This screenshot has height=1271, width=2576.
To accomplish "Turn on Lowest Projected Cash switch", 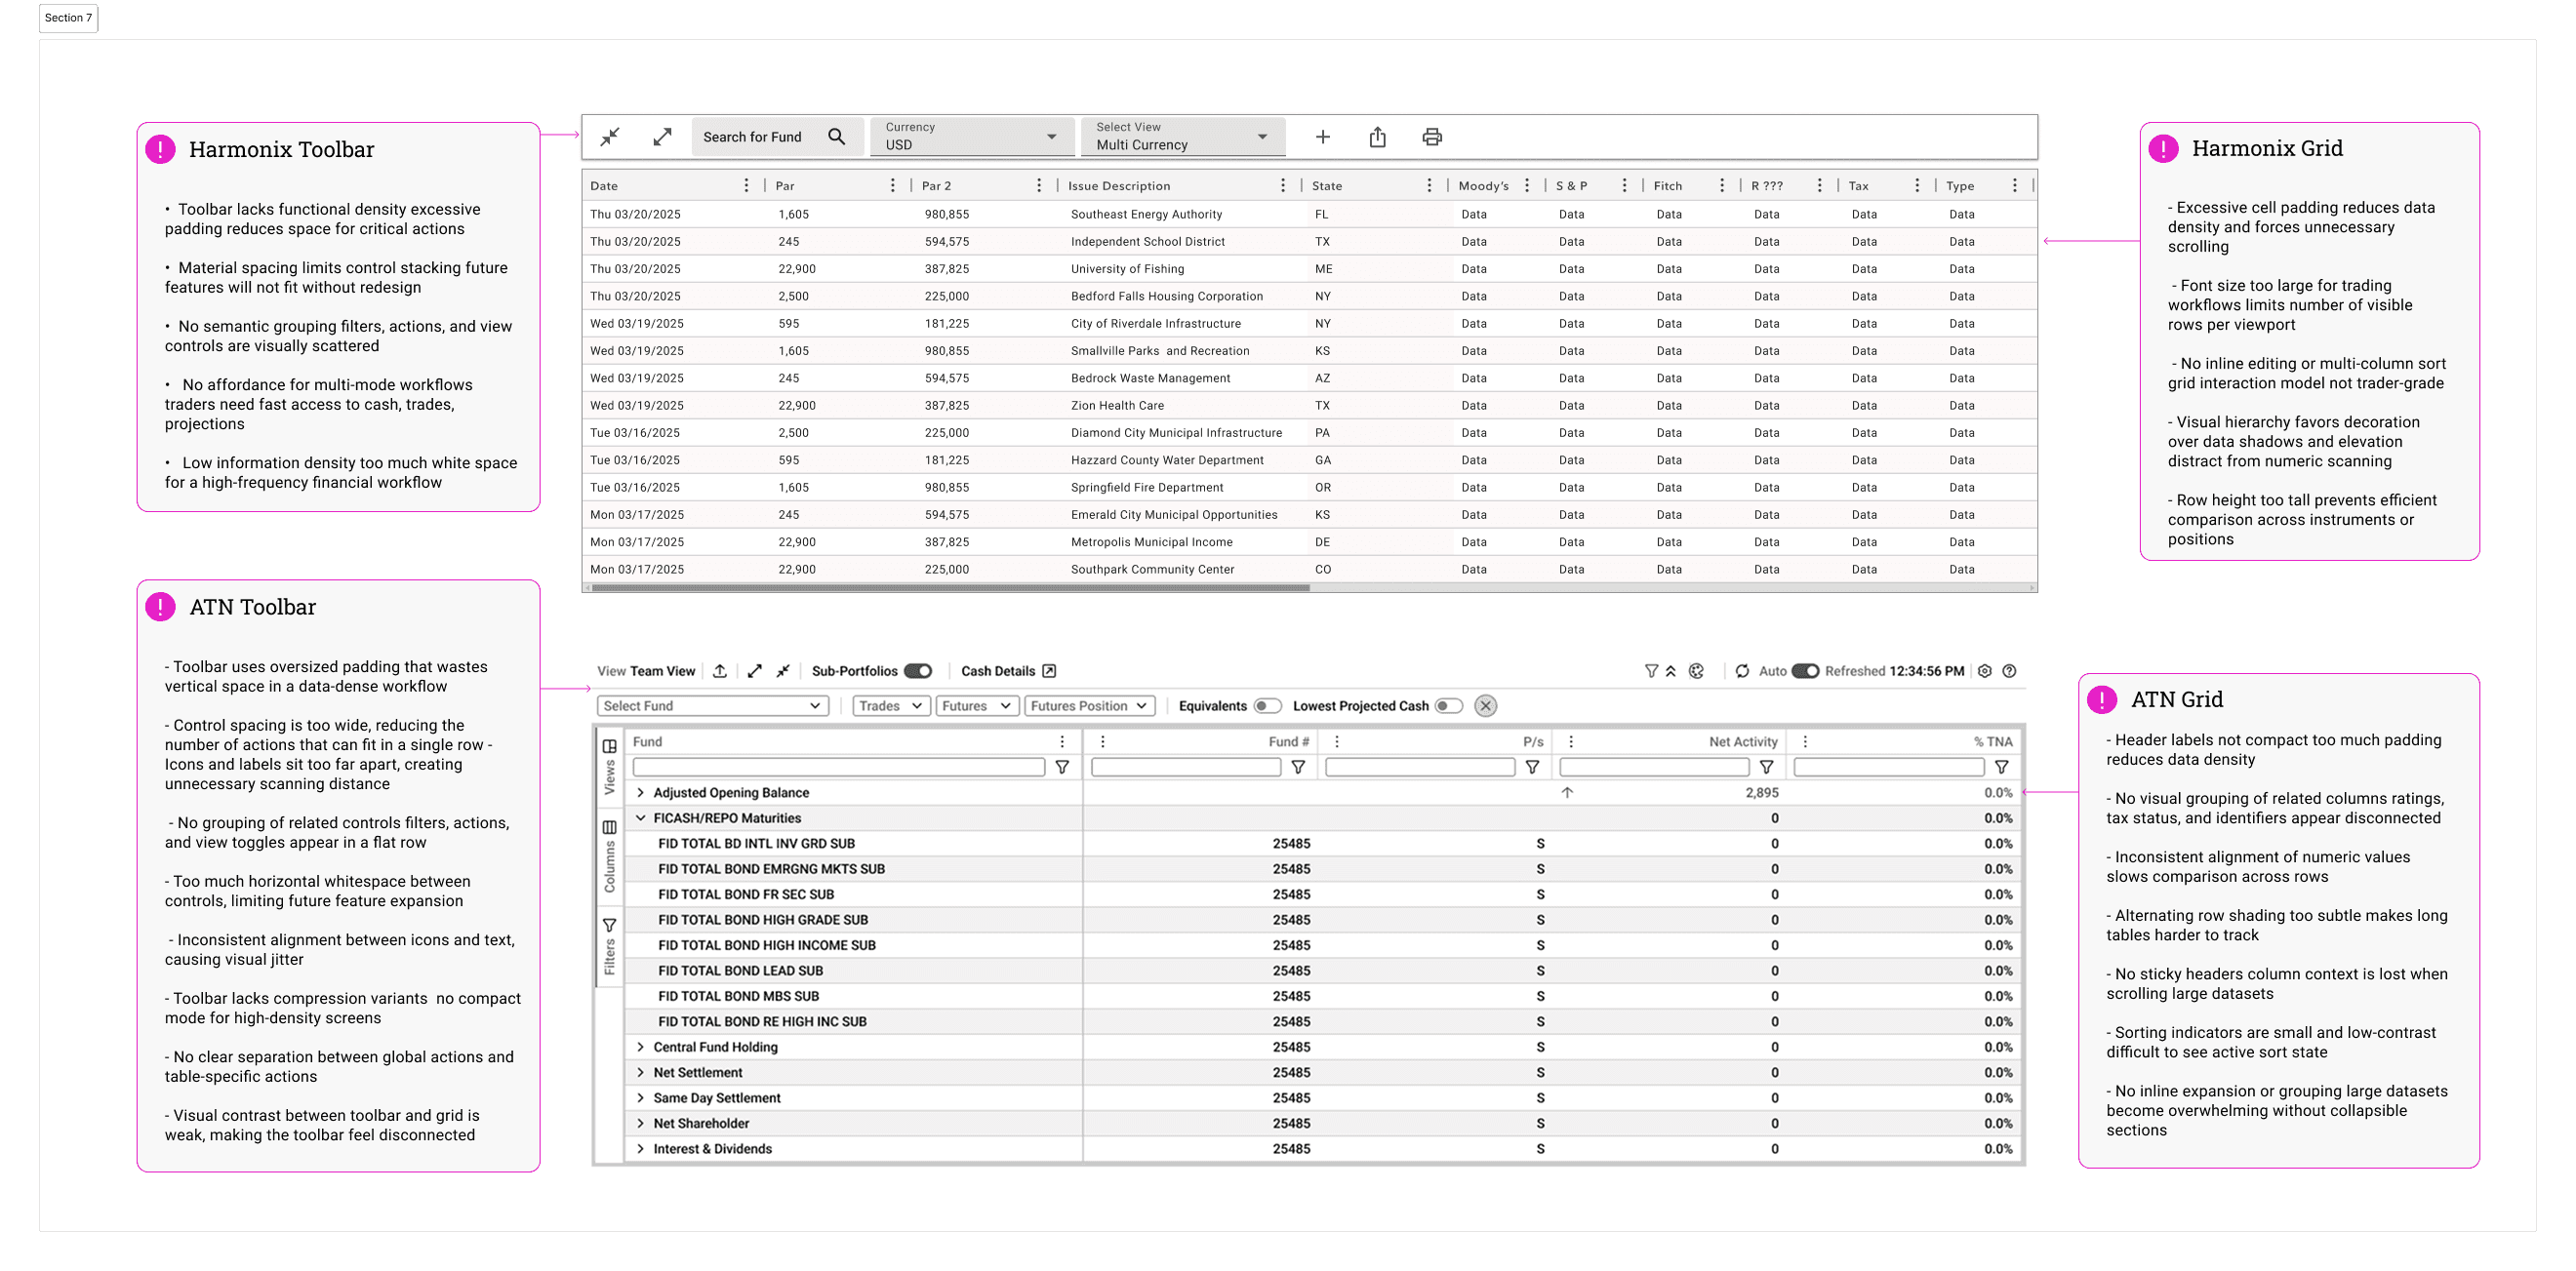I will pos(1448,706).
